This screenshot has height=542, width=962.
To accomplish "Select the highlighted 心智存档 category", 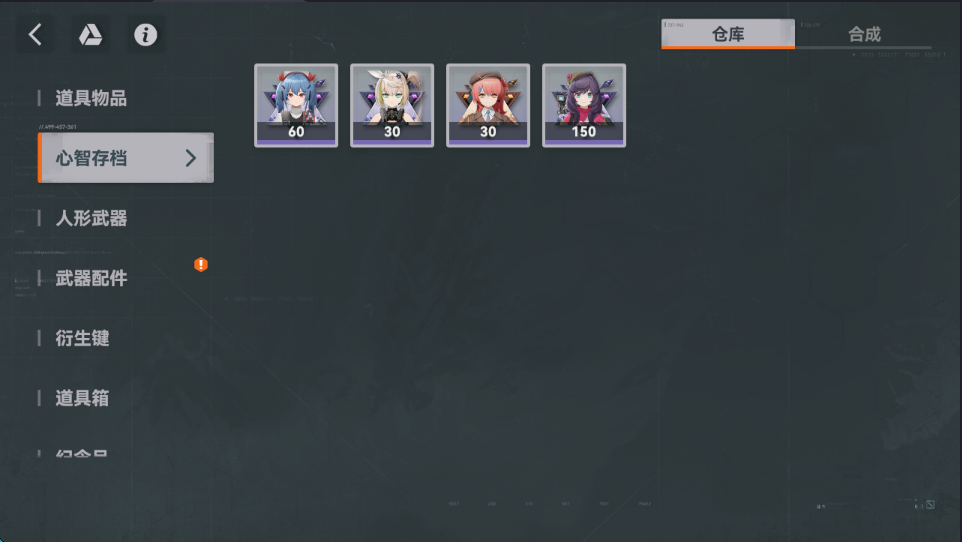I will coord(126,158).
